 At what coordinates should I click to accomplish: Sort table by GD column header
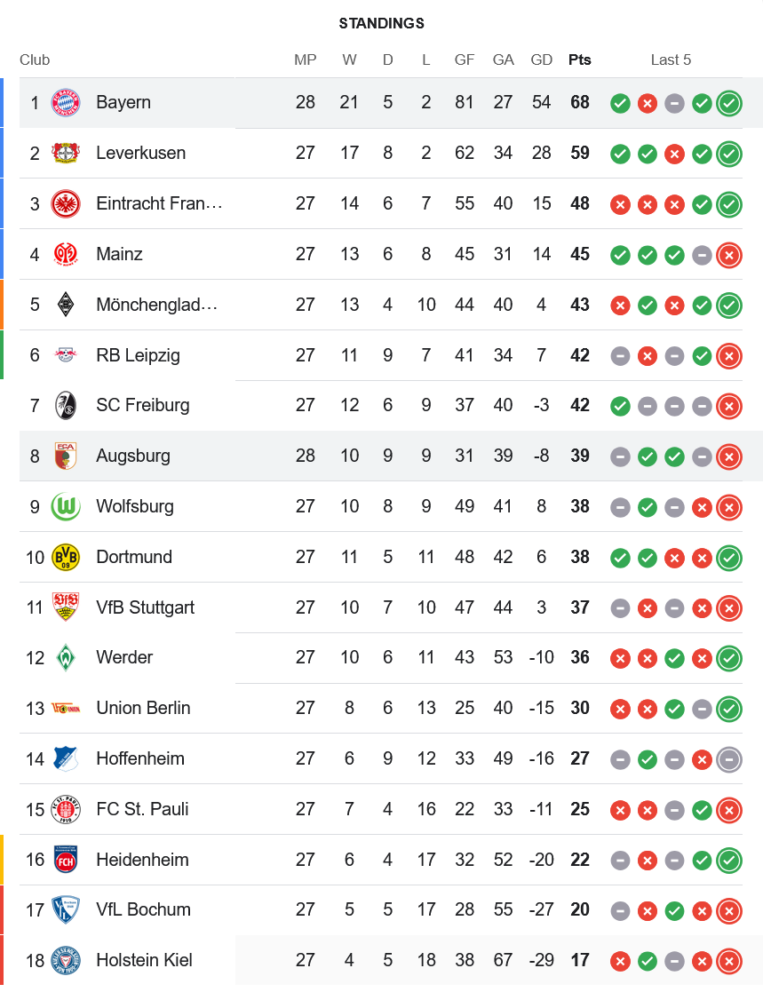[x=541, y=60]
